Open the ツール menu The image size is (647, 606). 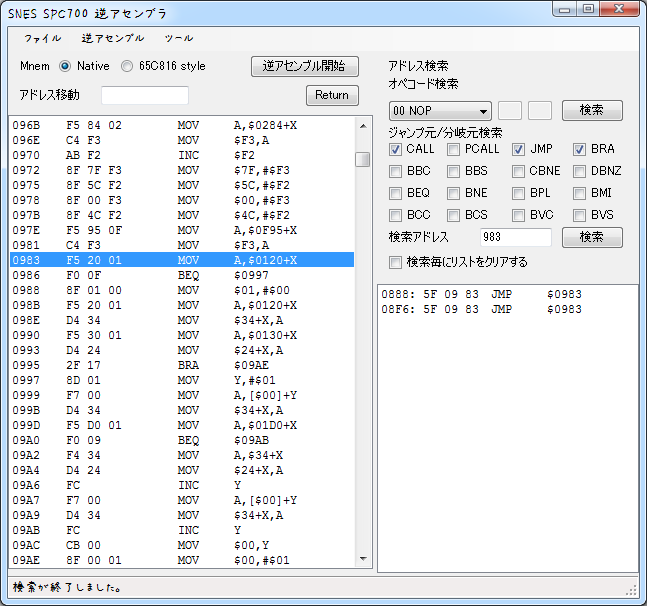[x=179, y=38]
